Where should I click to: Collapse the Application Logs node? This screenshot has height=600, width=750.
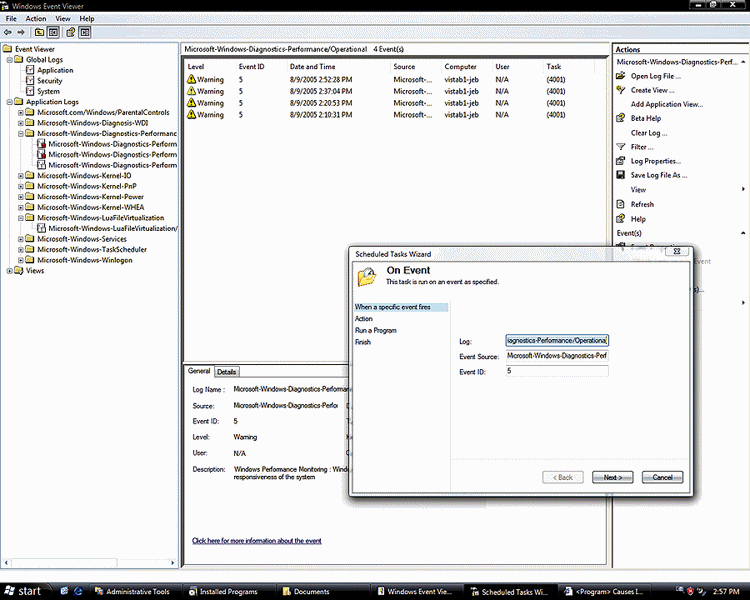(x=9, y=102)
